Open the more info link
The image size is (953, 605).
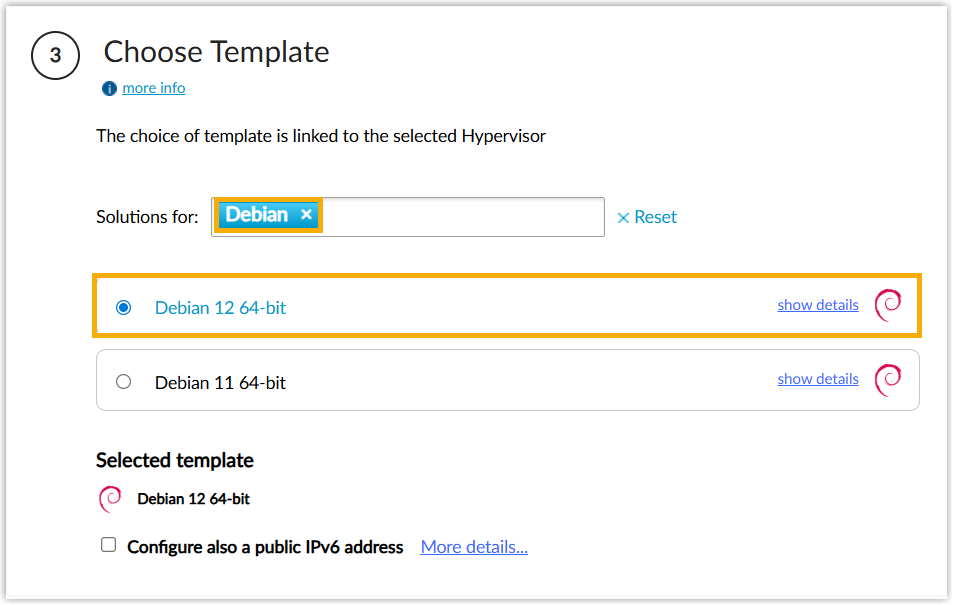tap(153, 88)
